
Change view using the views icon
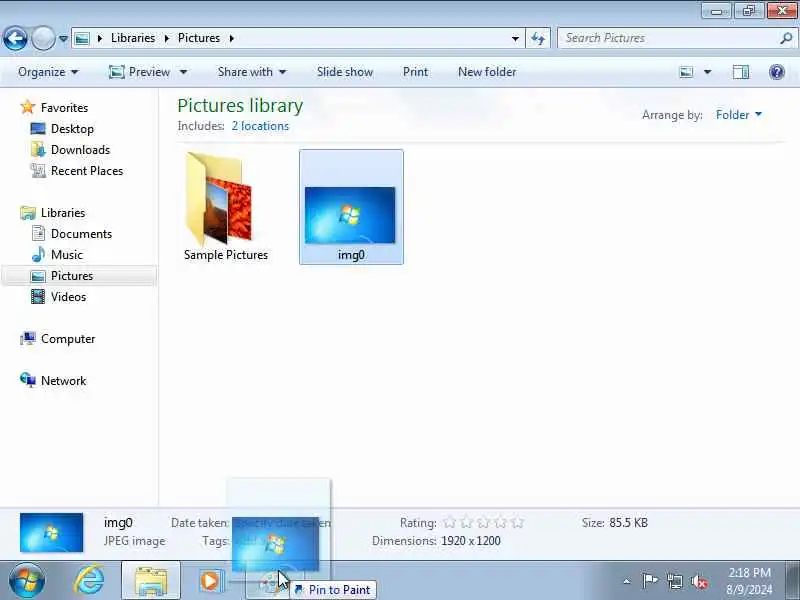point(687,72)
